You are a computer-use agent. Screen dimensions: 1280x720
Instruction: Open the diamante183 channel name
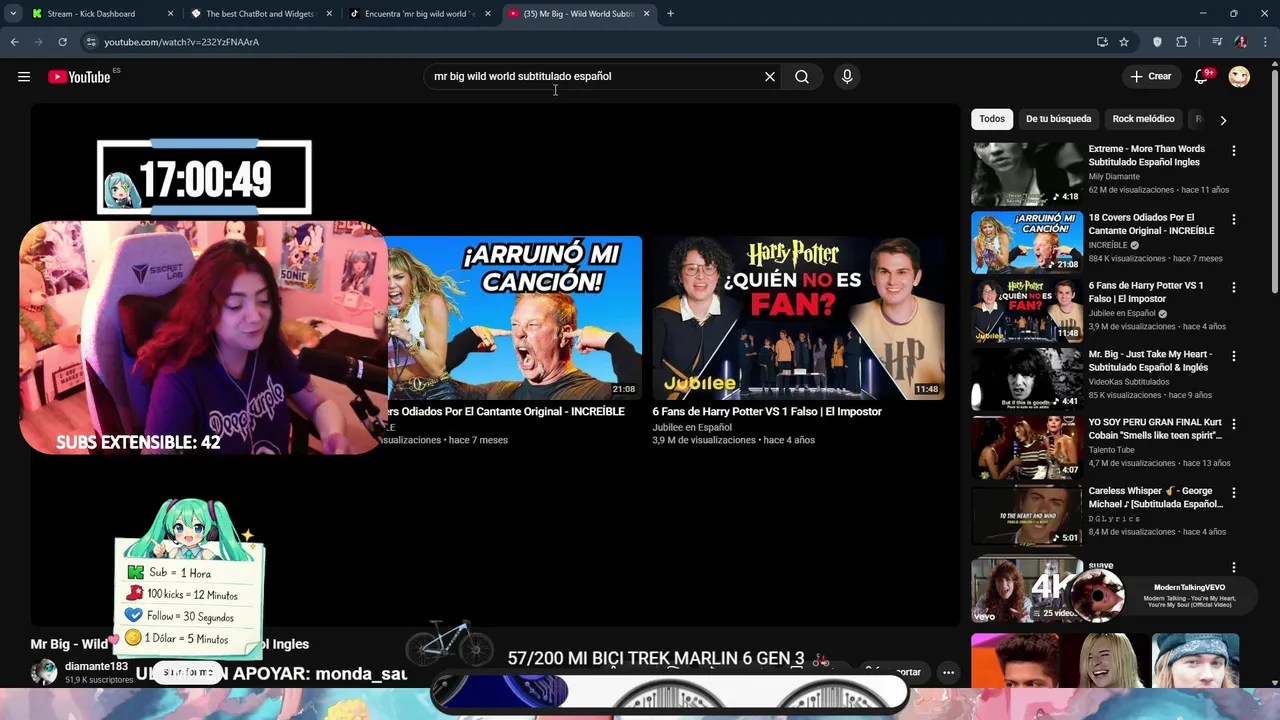(96, 666)
